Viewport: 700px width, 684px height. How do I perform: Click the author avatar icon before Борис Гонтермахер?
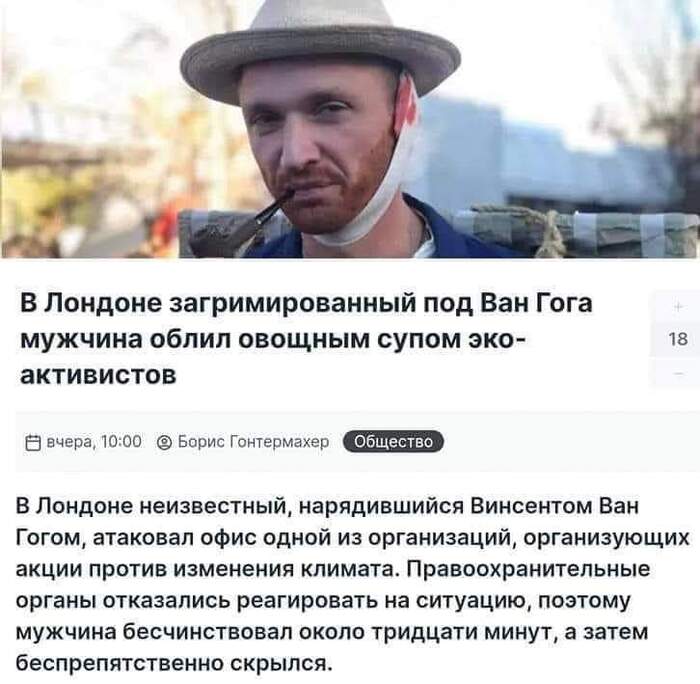(164, 442)
